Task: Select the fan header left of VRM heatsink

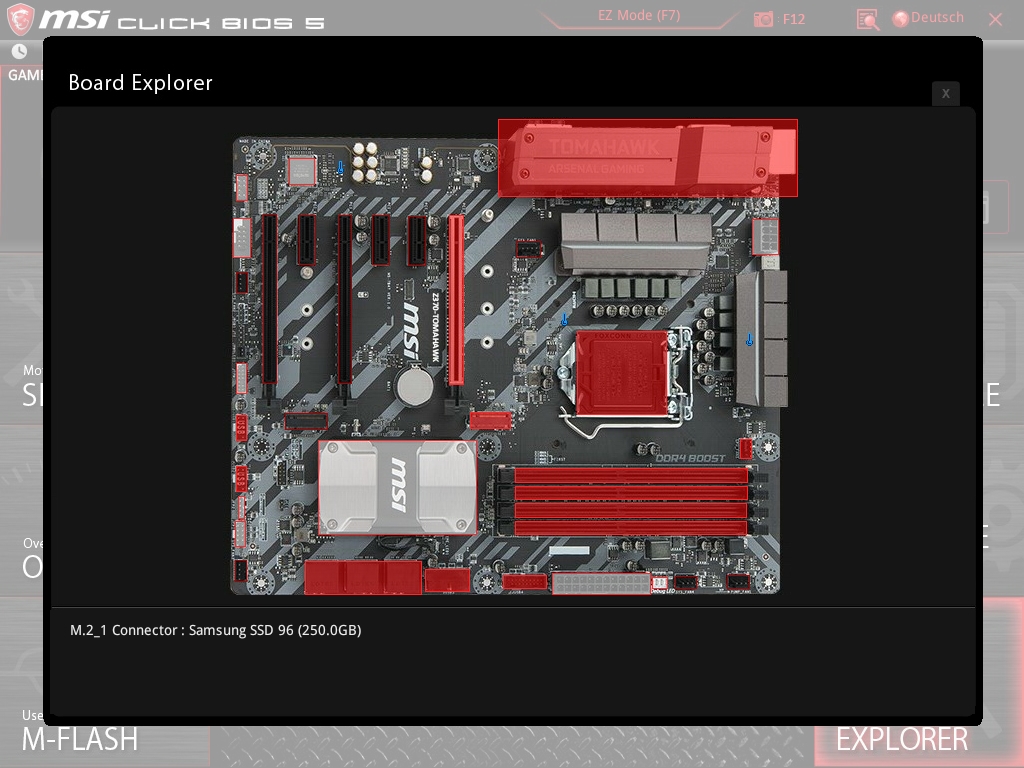Action: click(528, 248)
